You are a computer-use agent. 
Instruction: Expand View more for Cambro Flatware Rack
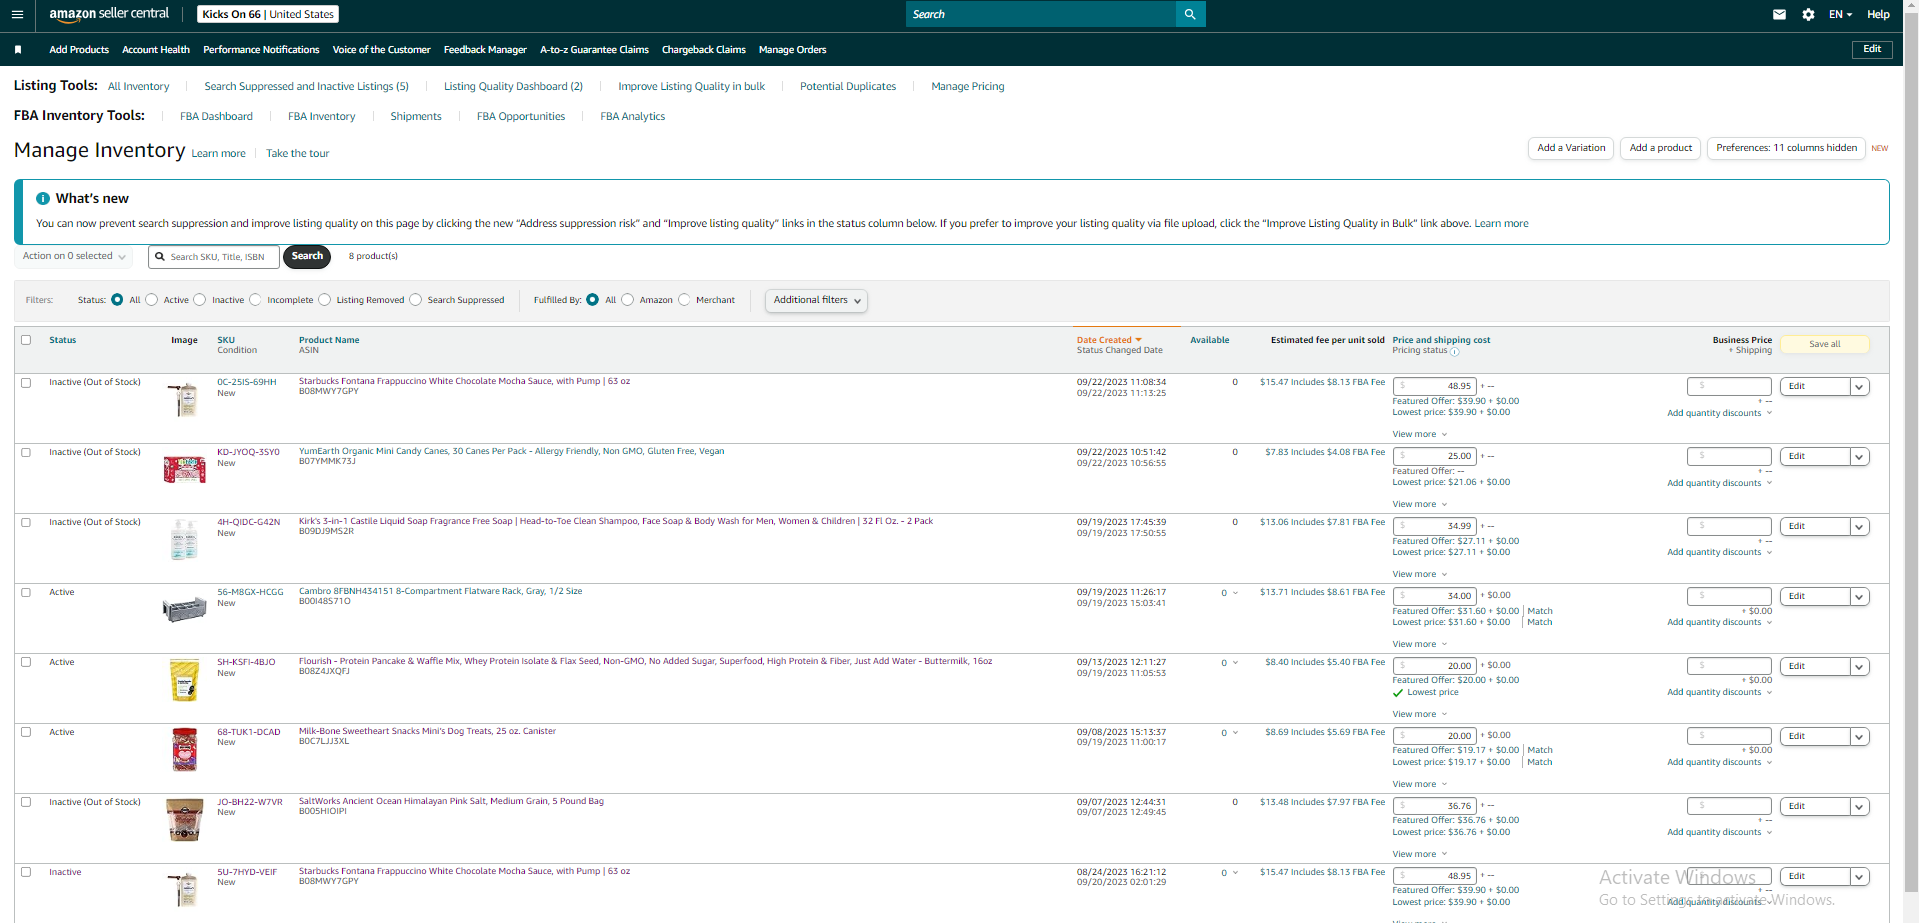pyautogui.click(x=1420, y=644)
